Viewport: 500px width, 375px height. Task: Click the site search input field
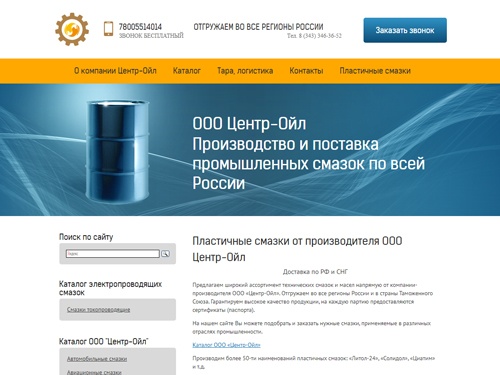point(113,254)
